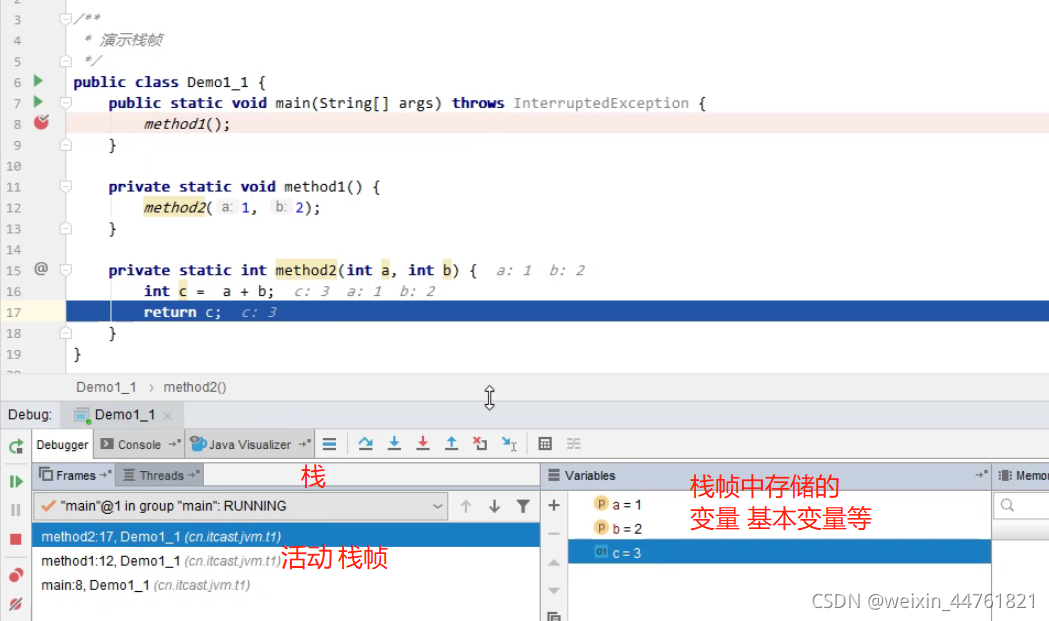Image resolution: width=1049 pixels, height=621 pixels.
Task: Open the Memory panel tab
Action: (1024, 476)
